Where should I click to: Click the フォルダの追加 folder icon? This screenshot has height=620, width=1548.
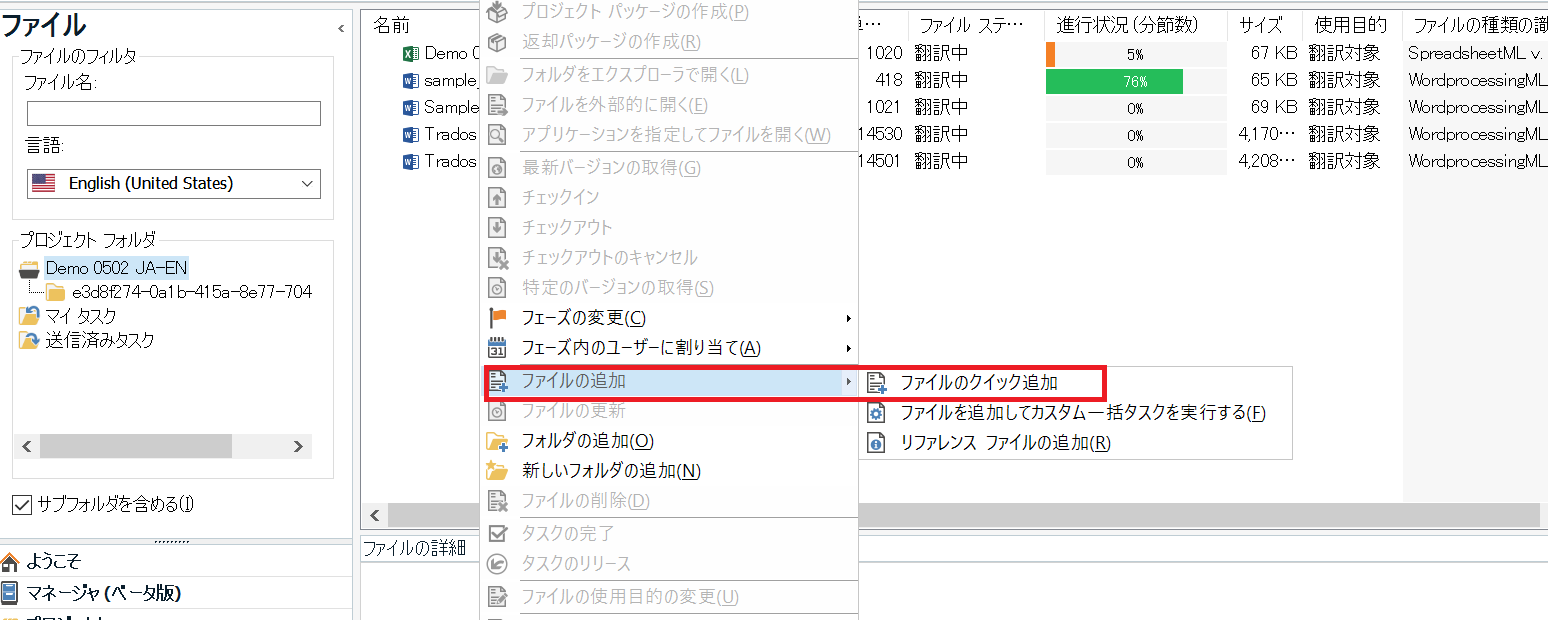tap(497, 441)
